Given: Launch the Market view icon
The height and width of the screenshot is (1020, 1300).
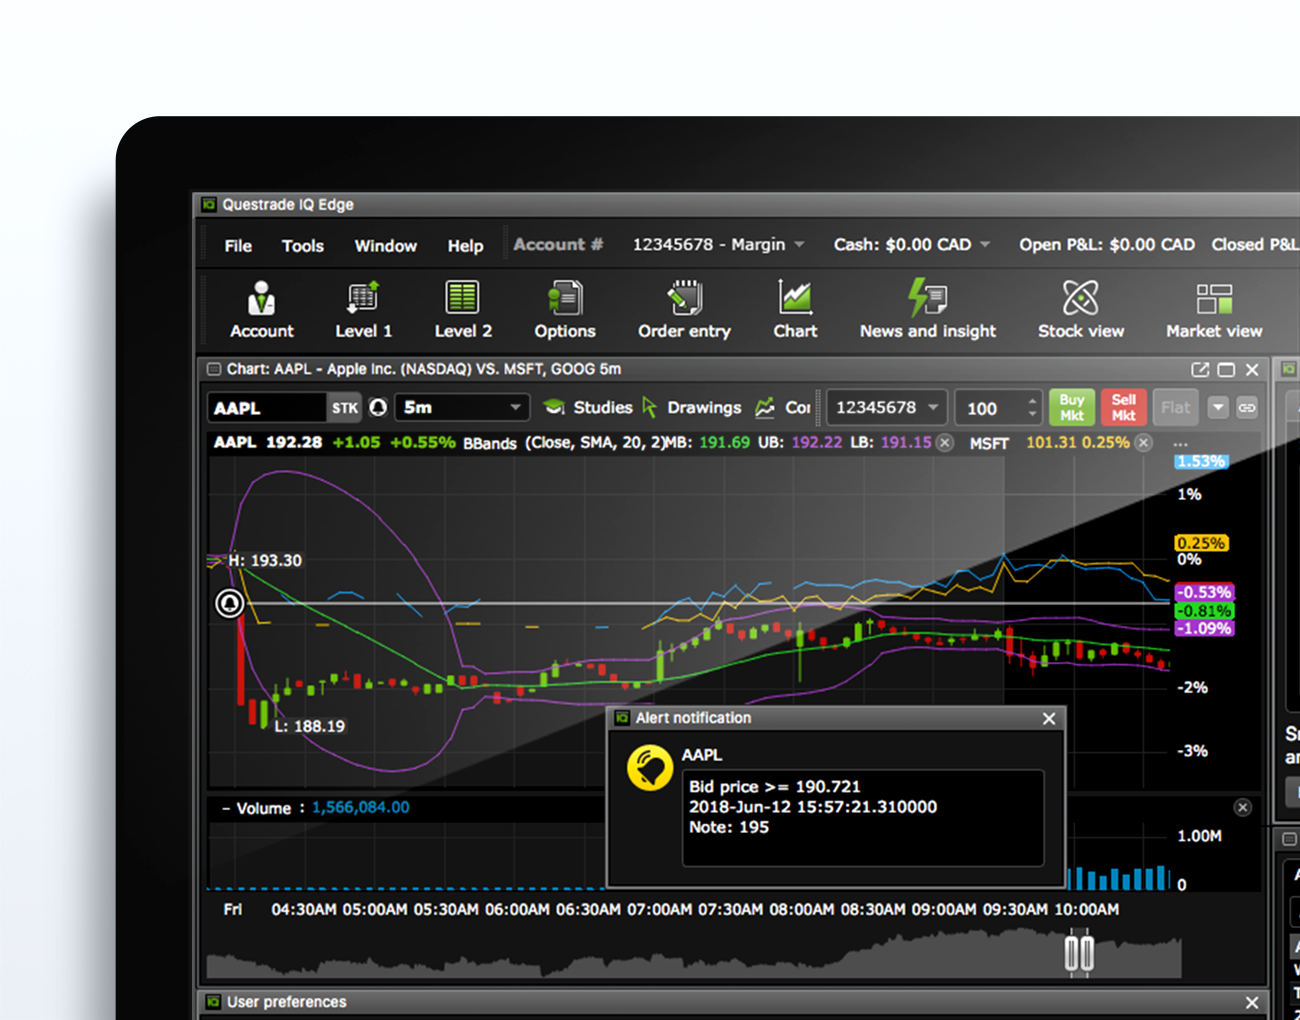Looking at the screenshot, I should point(1214,308).
